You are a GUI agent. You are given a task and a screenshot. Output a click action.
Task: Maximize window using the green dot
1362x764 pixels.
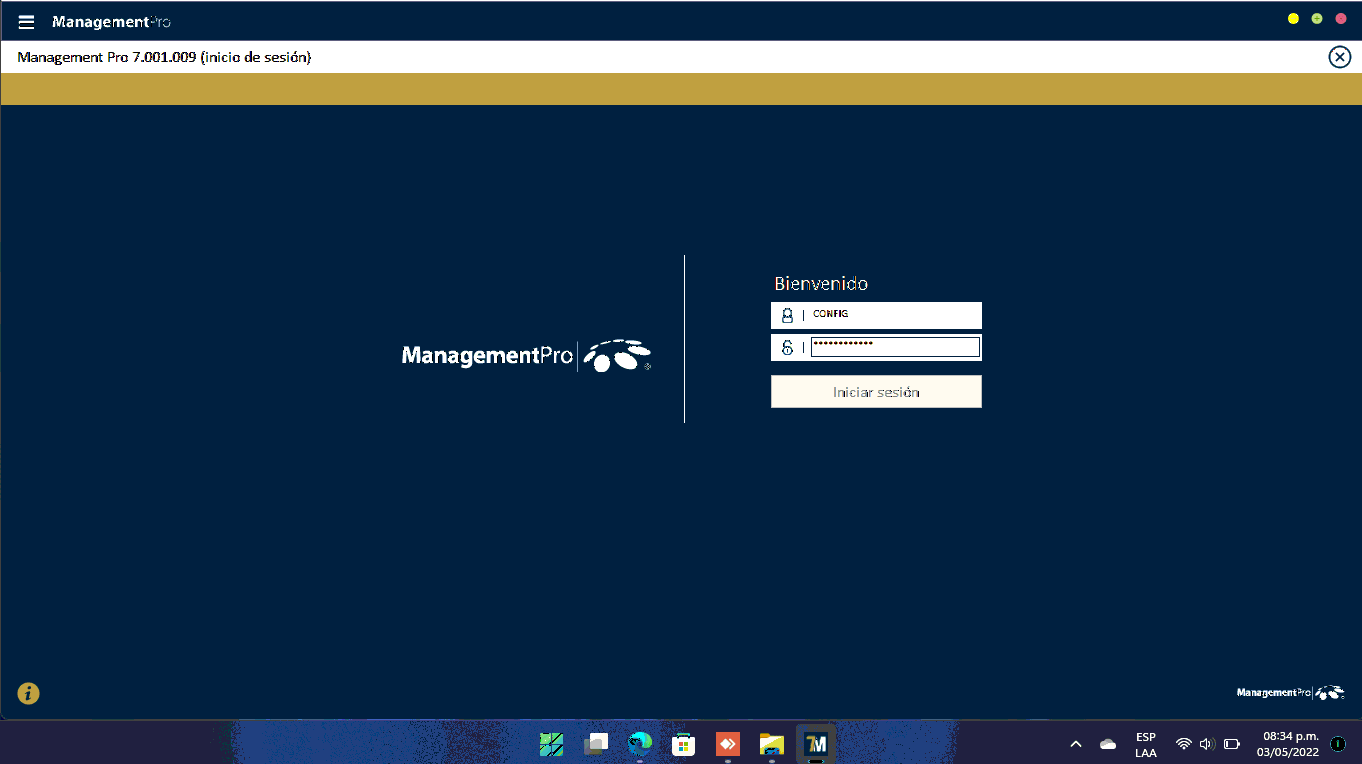point(1317,19)
